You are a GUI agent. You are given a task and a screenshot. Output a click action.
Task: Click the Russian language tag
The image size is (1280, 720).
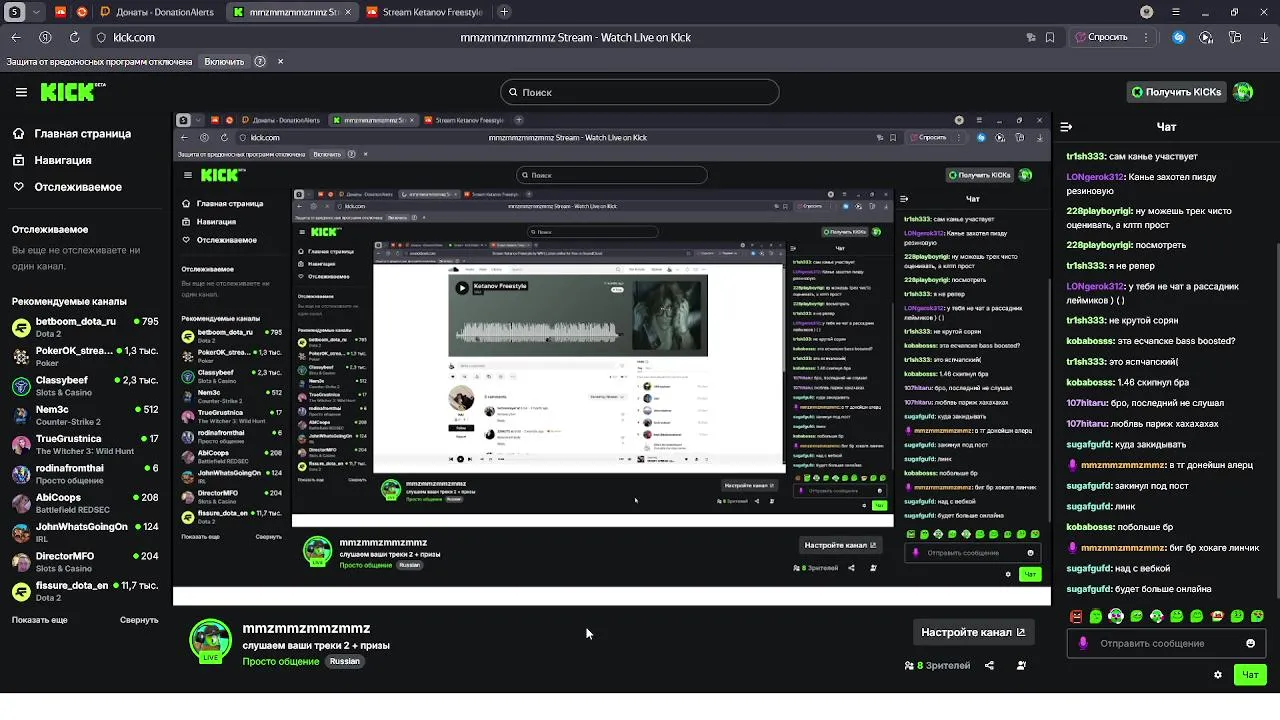(x=345, y=661)
